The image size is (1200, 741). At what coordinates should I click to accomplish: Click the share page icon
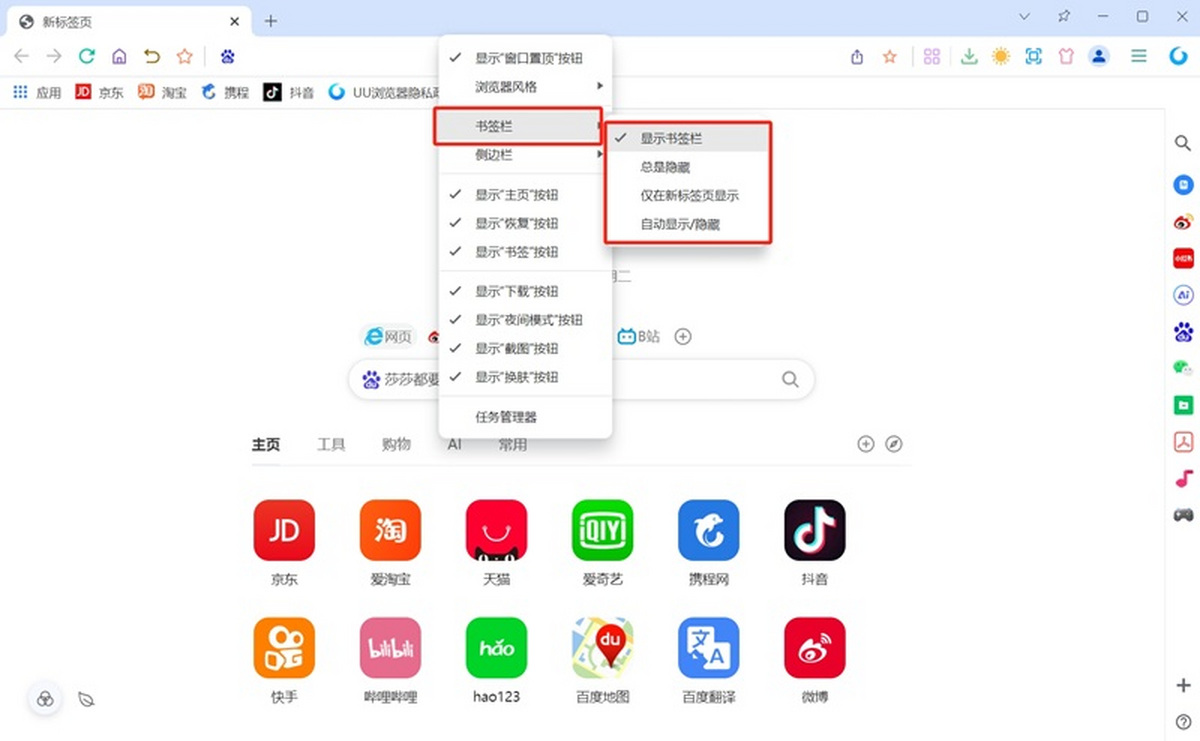[857, 57]
